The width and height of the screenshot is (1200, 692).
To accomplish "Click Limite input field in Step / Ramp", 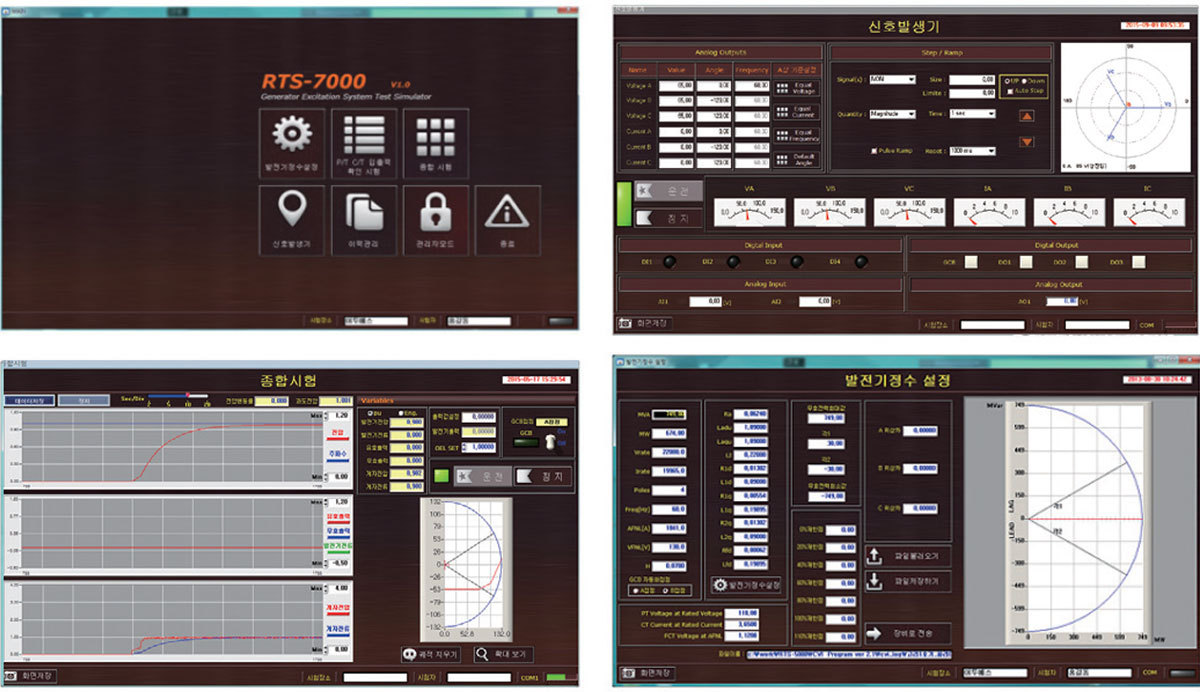I will [972, 92].
